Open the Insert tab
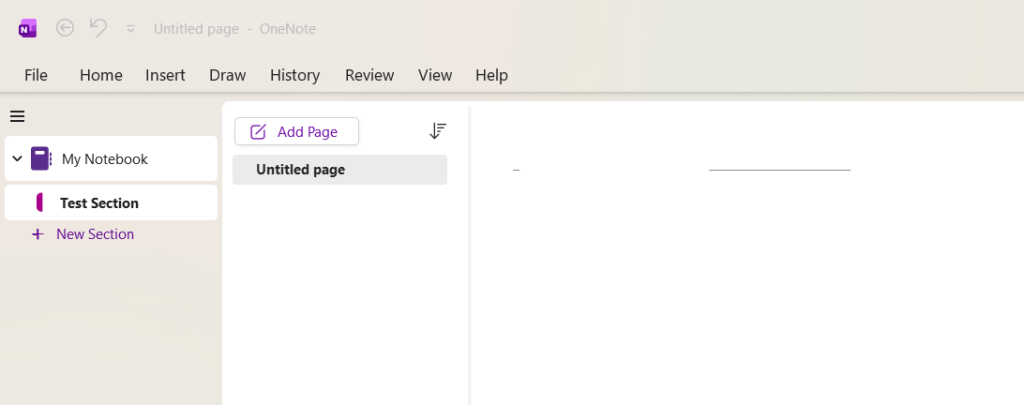 point(165,75)
